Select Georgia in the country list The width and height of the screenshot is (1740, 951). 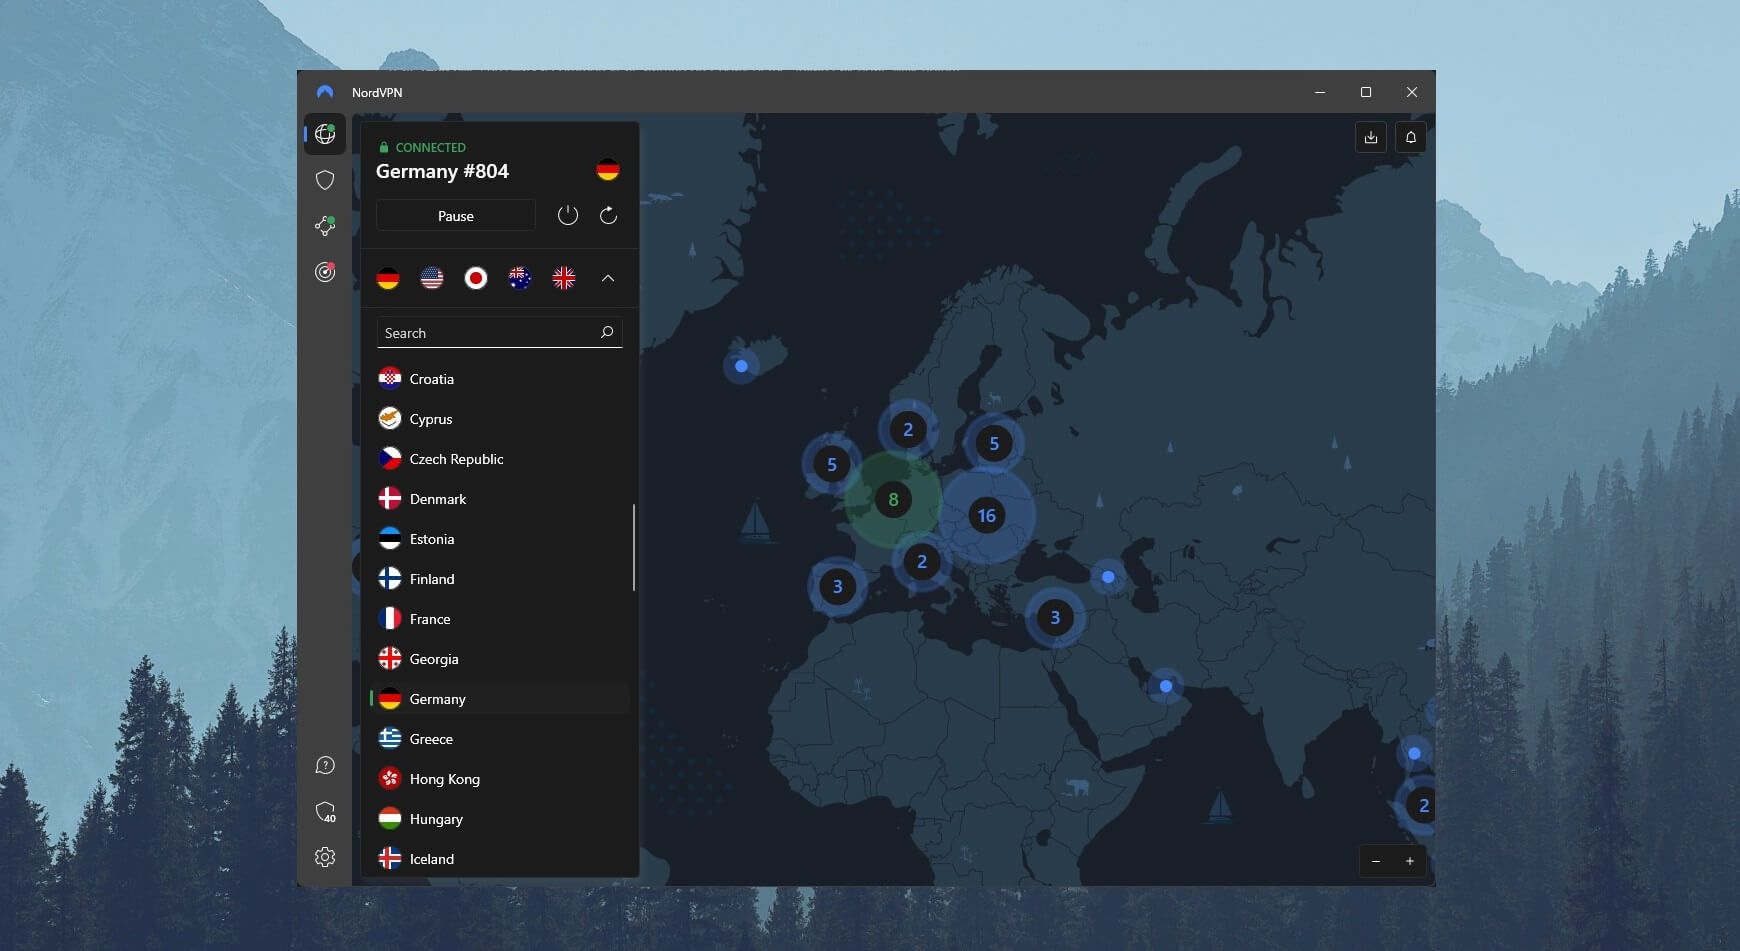click(499, 659)
